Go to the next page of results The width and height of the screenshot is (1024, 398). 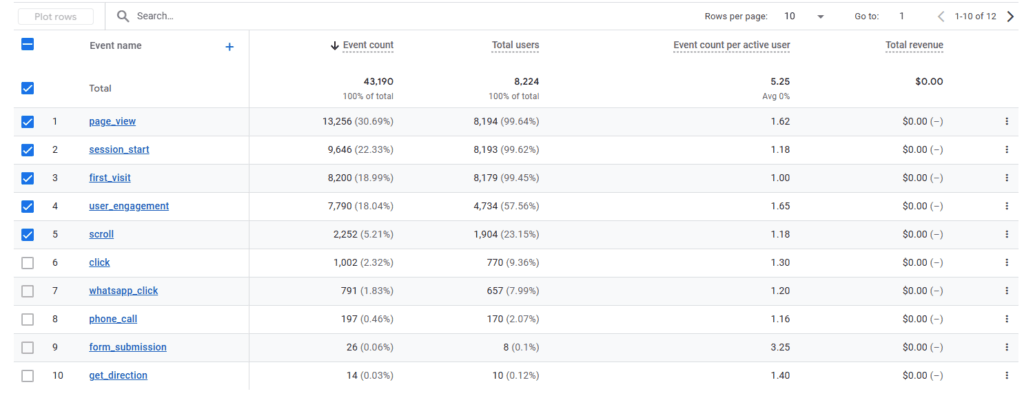1010,17
